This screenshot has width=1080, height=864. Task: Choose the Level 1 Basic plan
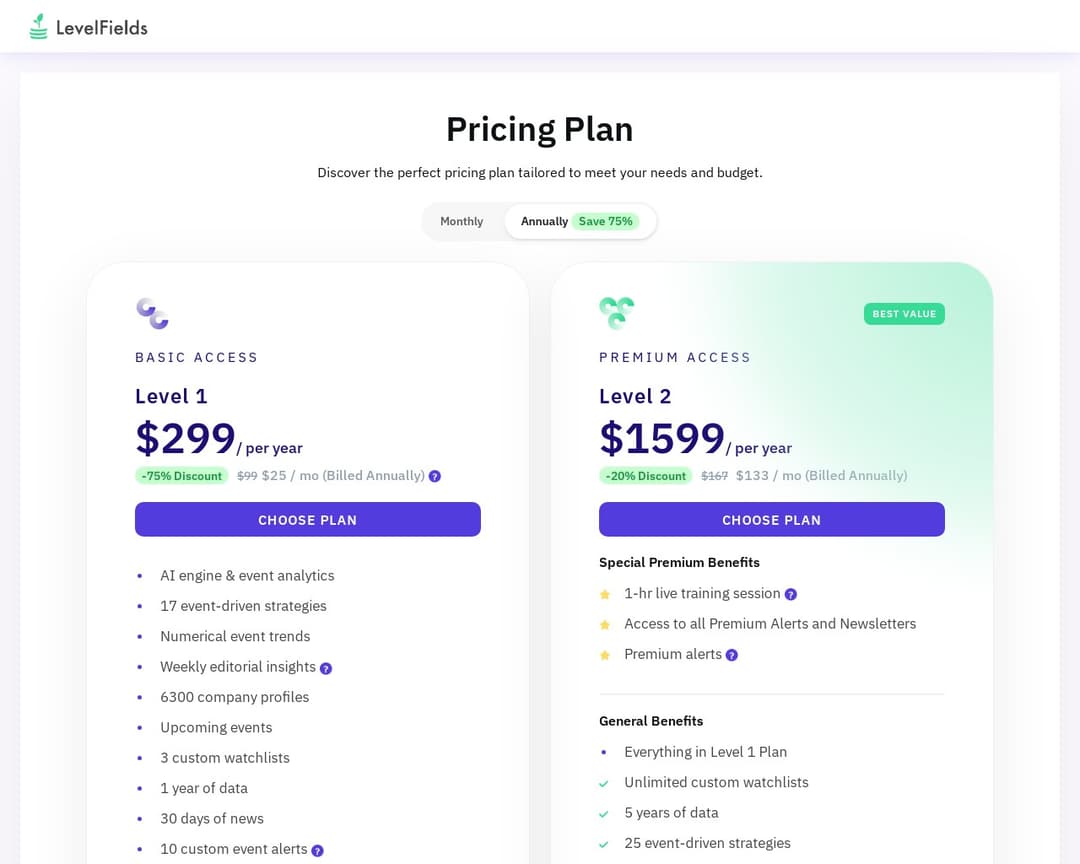307,520
